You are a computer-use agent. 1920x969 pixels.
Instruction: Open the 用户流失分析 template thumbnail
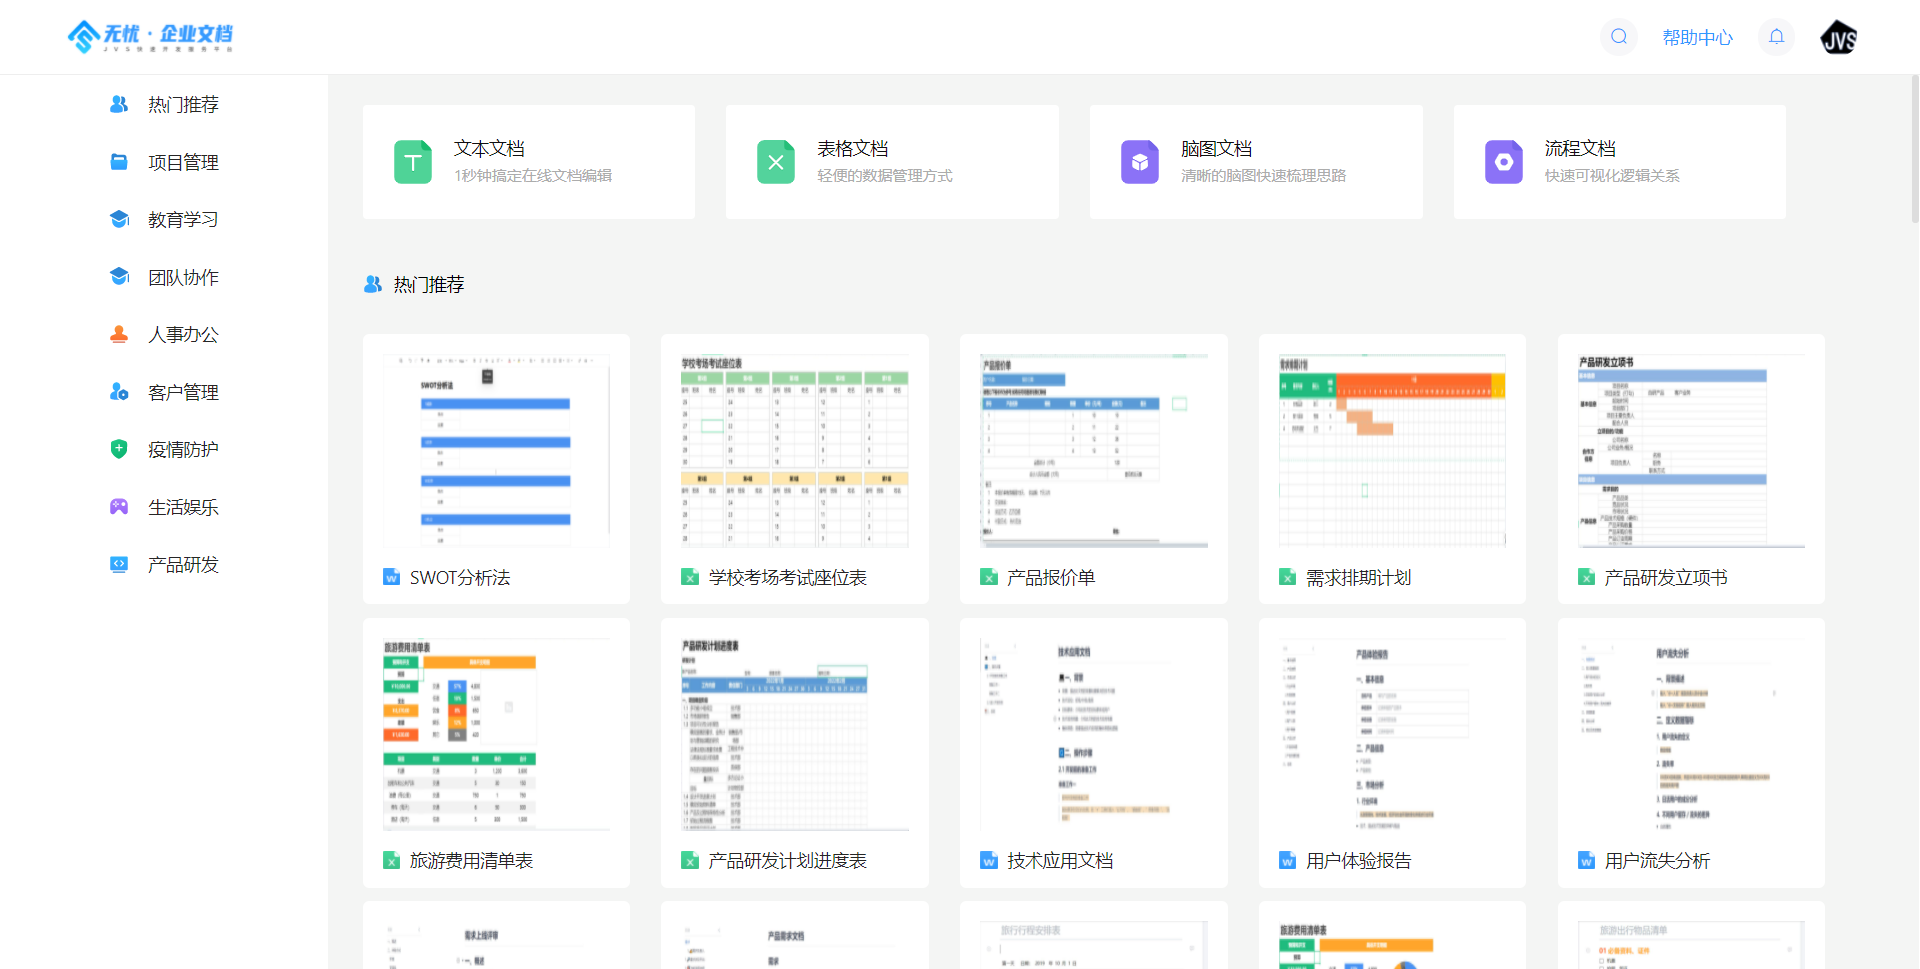pos(1691,734)
